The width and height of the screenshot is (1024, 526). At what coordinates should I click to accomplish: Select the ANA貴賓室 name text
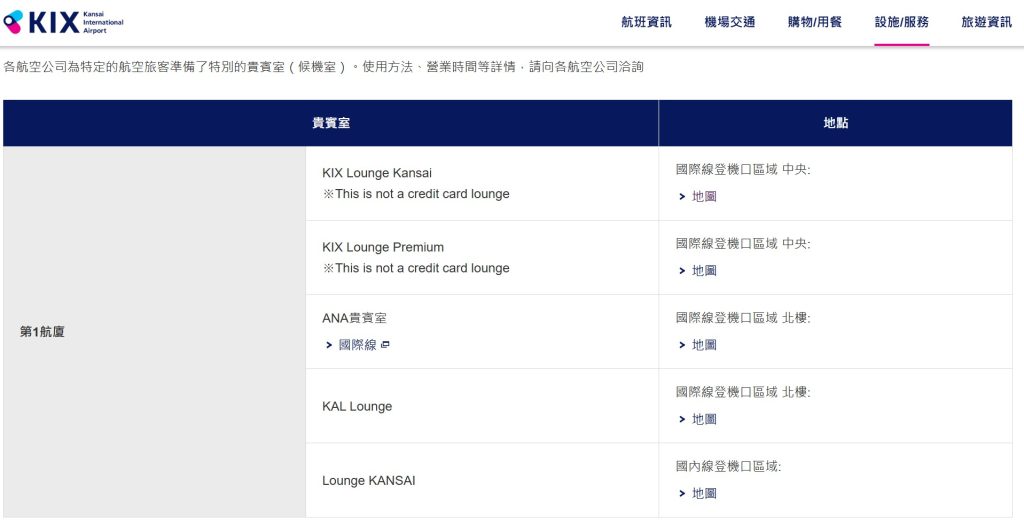(355, 318)
